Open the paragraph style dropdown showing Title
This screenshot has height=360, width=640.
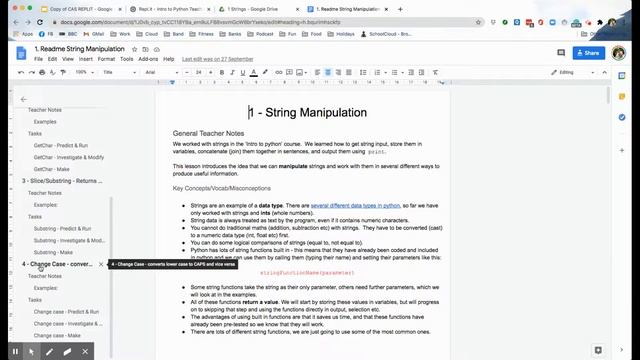tap(120, 72)
